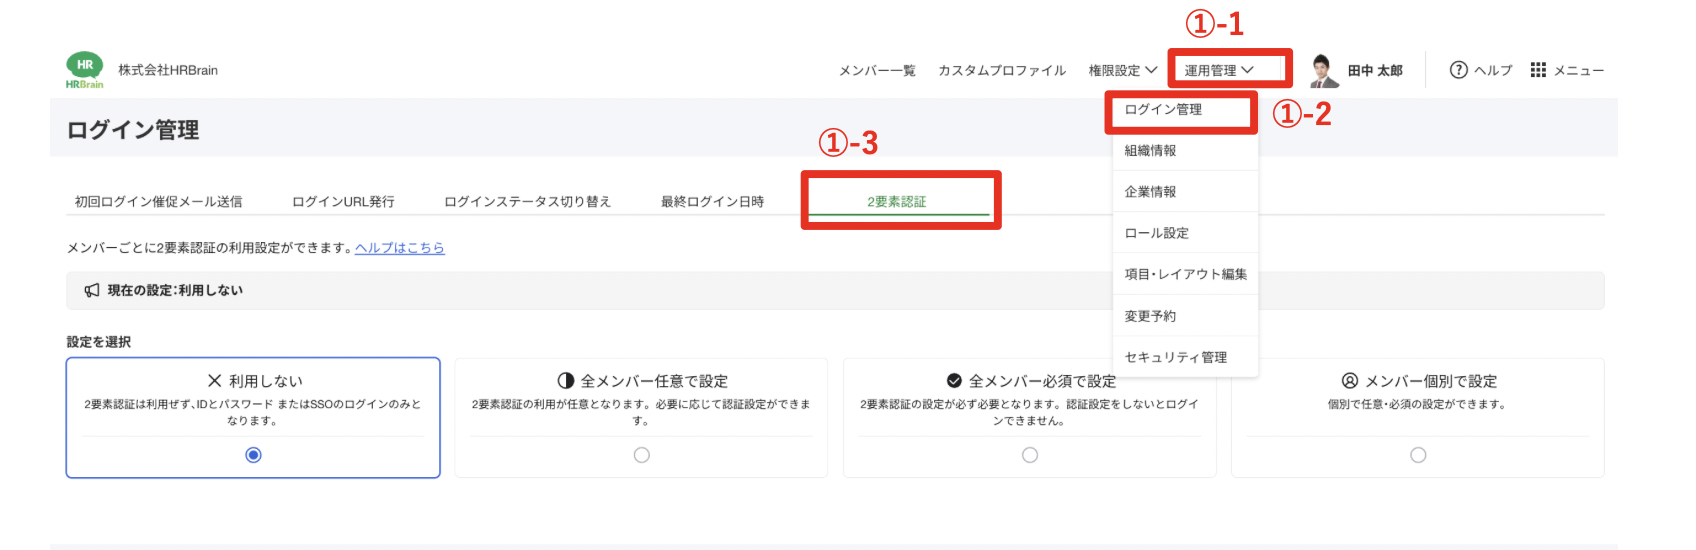The height and width of the screenshot is (550, 1696).
Task: Select ログイン管理 in the dropdown menu
Action: point(1163,110)
